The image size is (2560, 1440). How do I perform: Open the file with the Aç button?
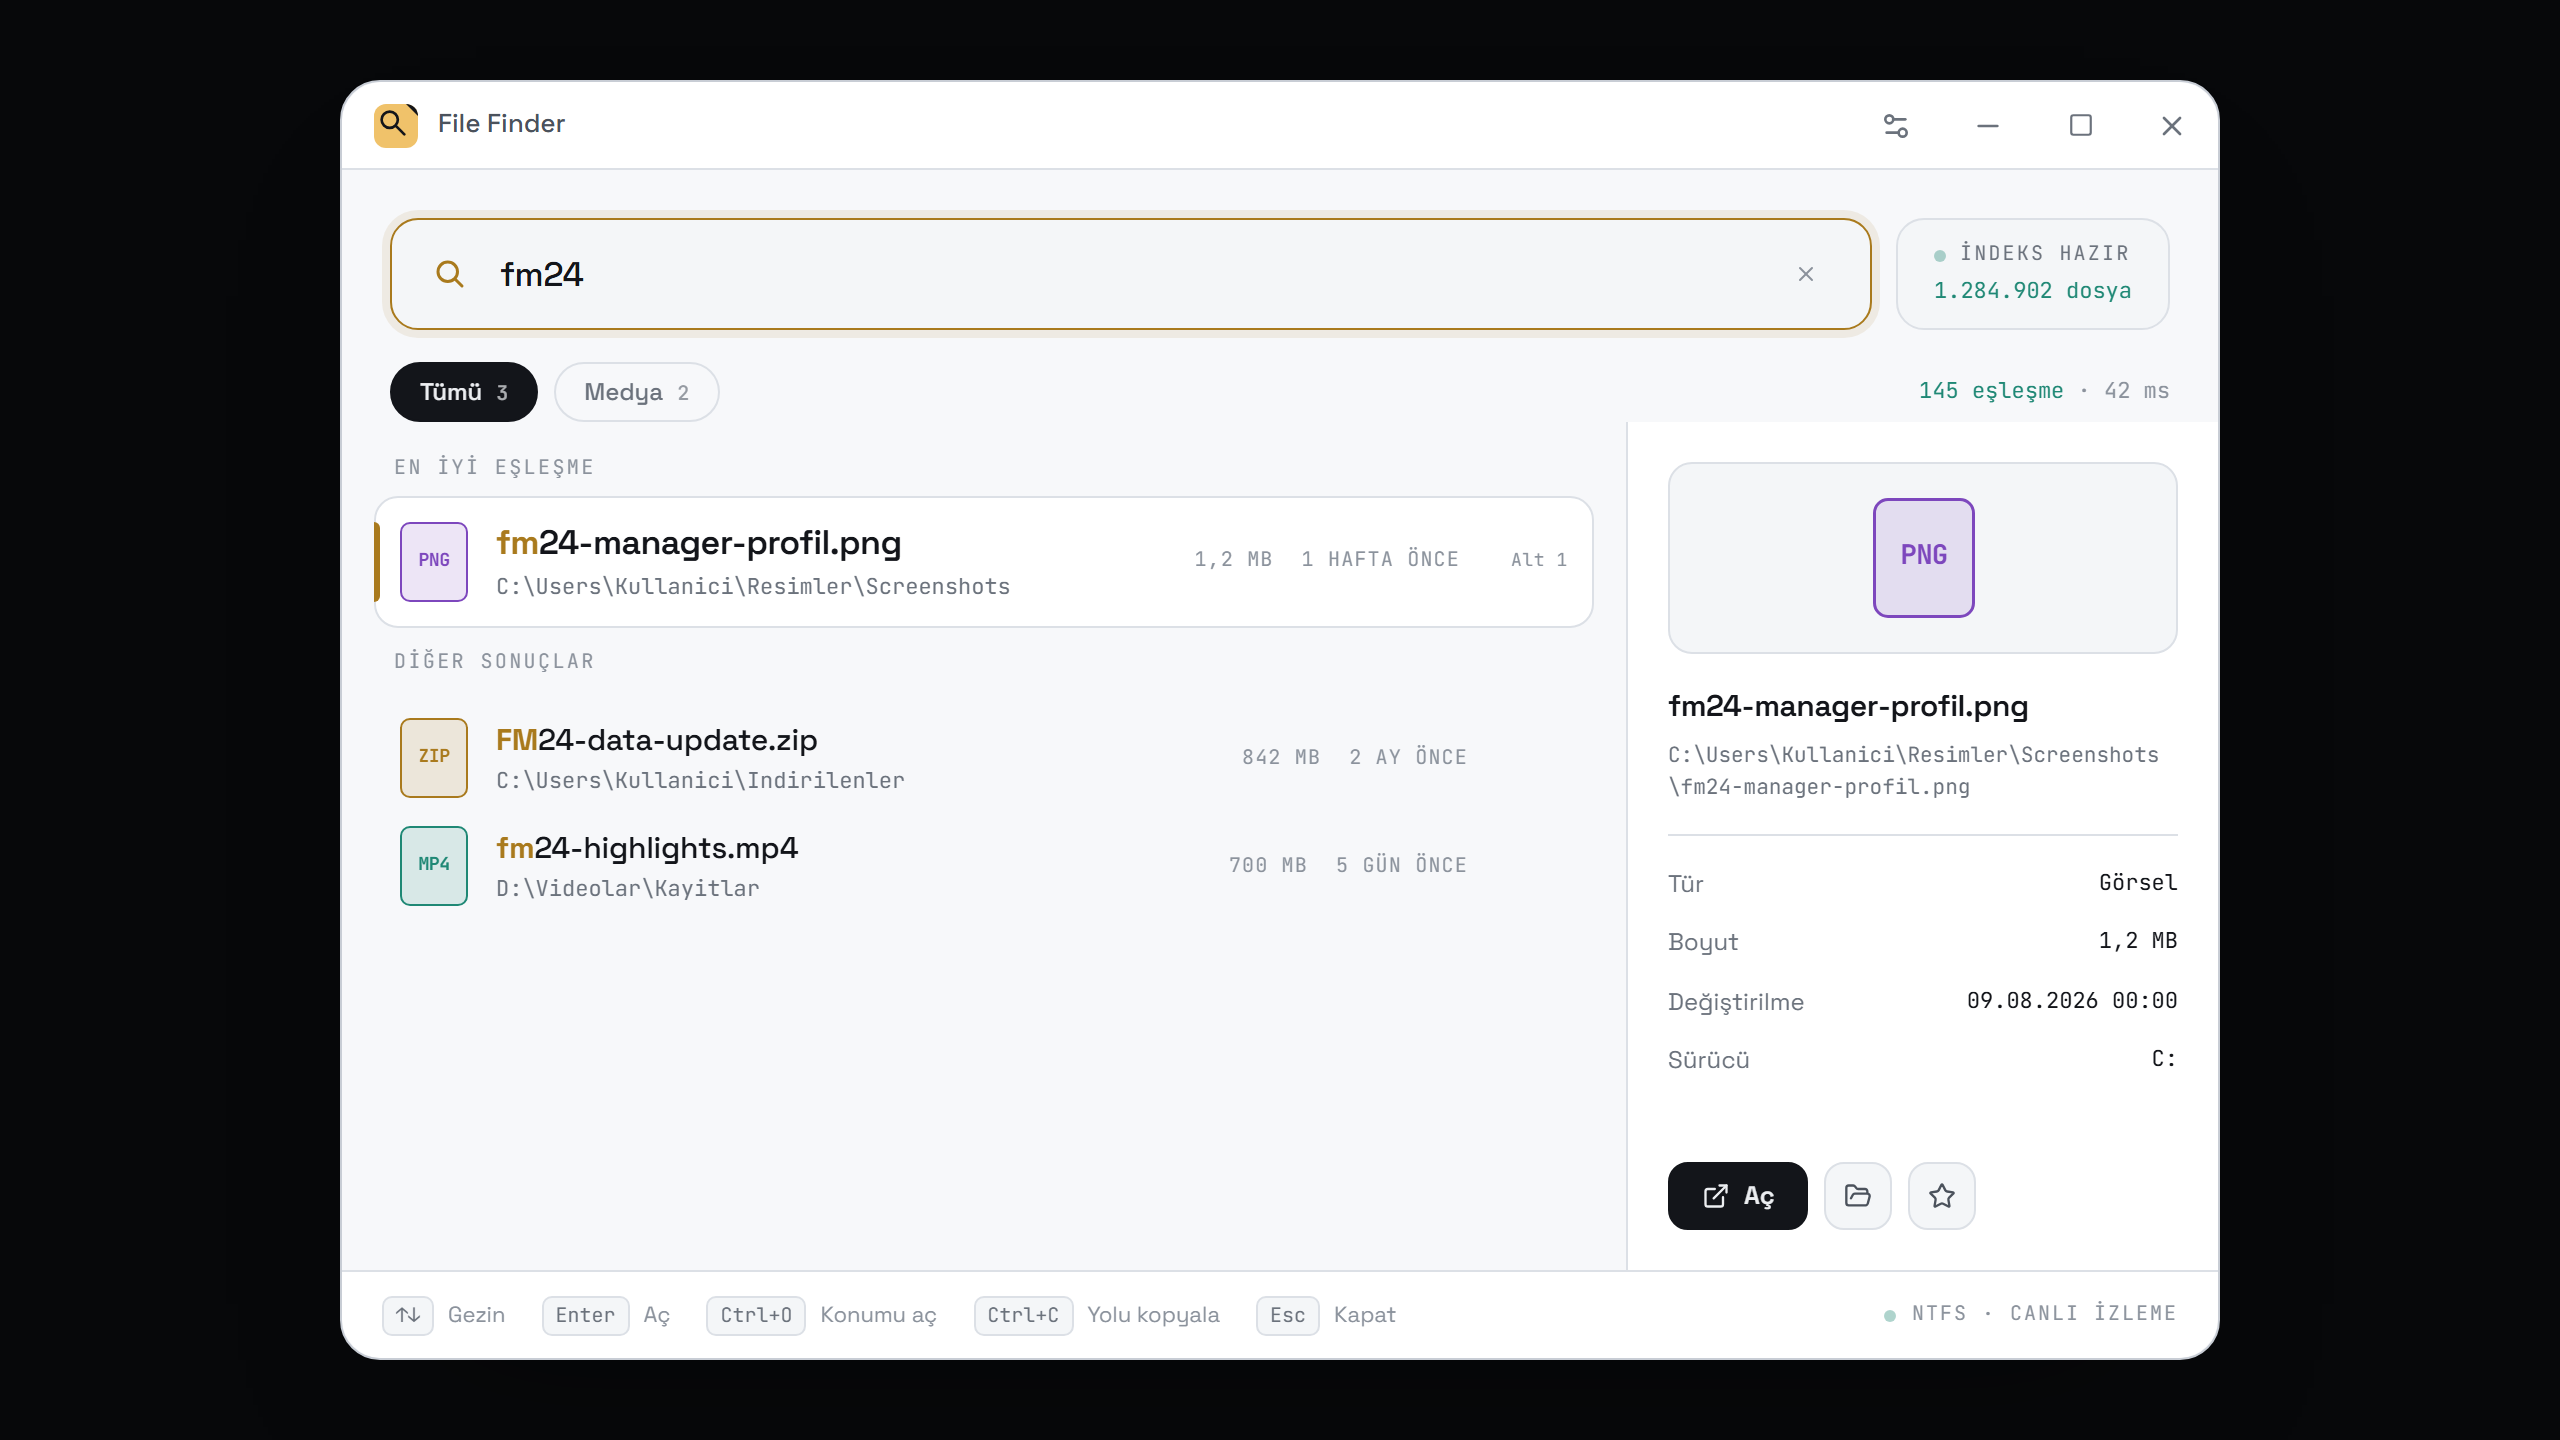[1737, 1196]
